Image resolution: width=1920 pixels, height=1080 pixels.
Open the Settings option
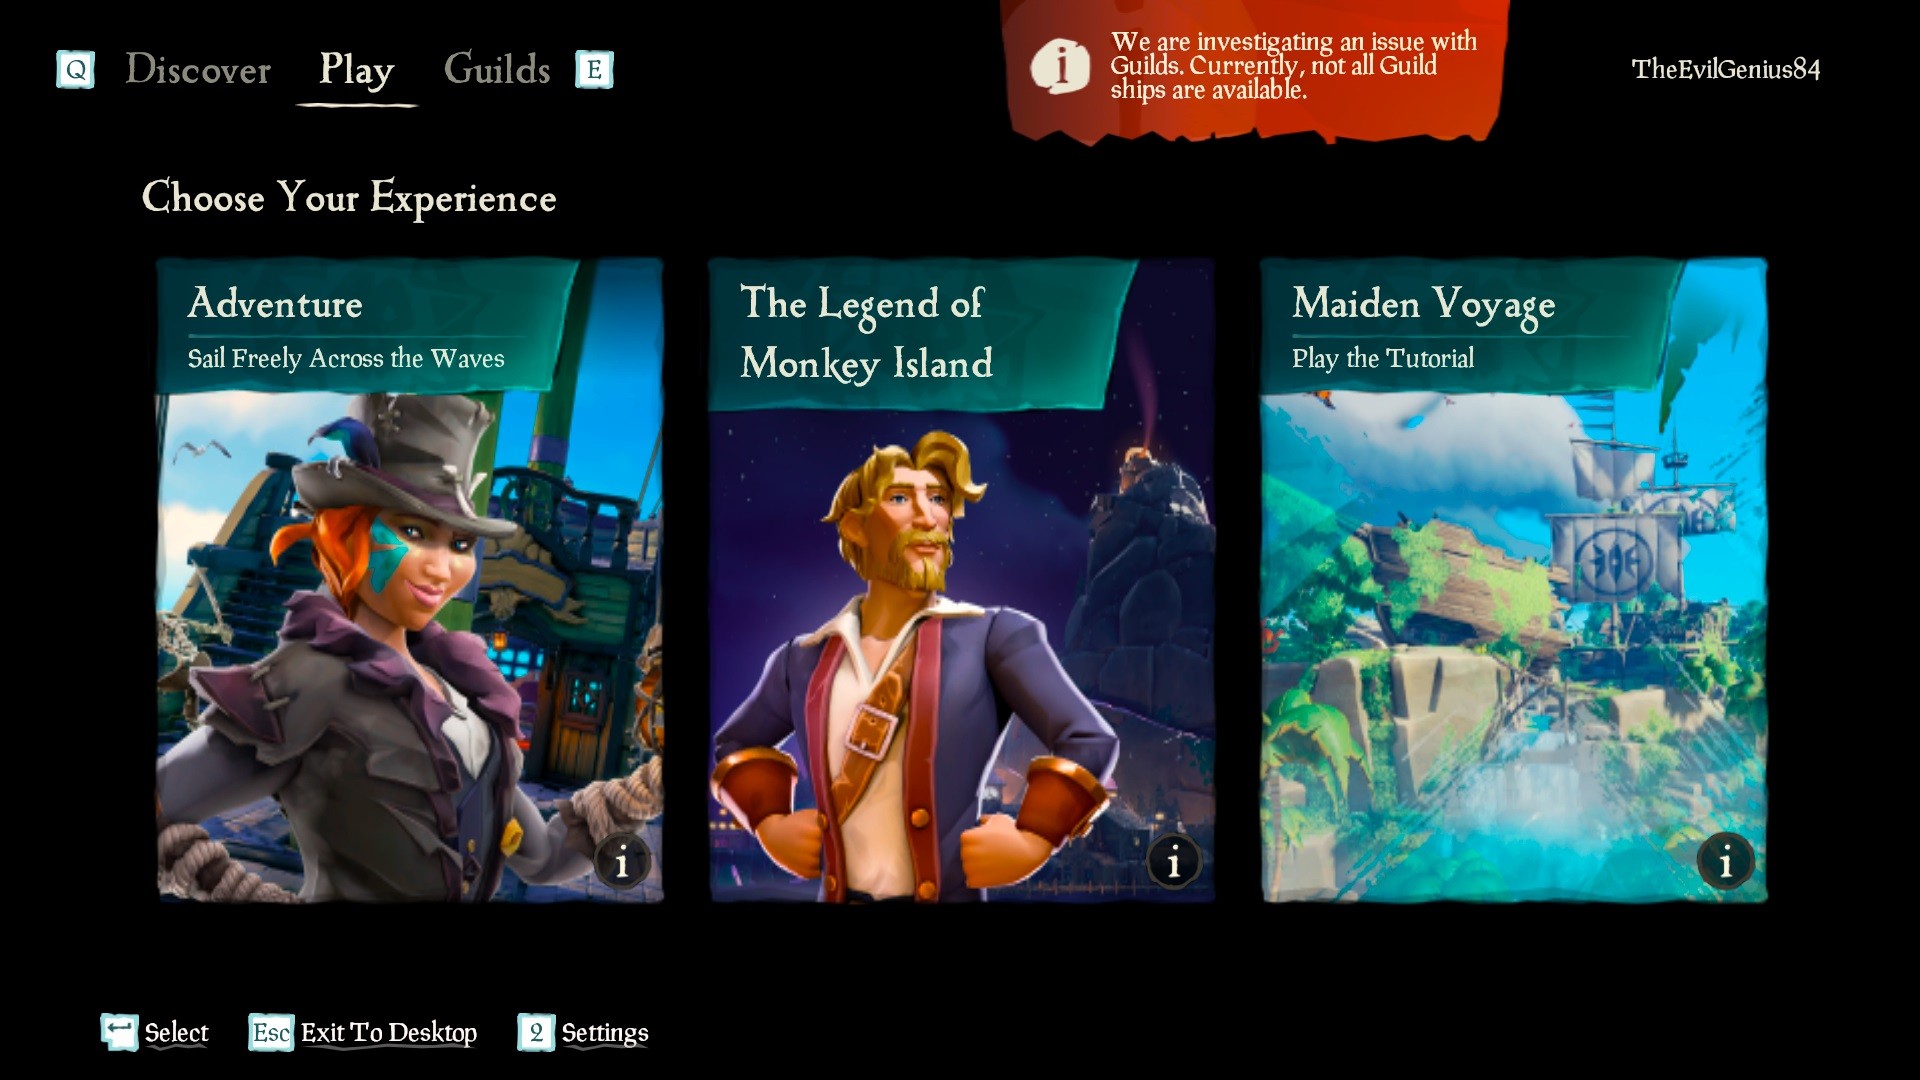point(605,1033)
